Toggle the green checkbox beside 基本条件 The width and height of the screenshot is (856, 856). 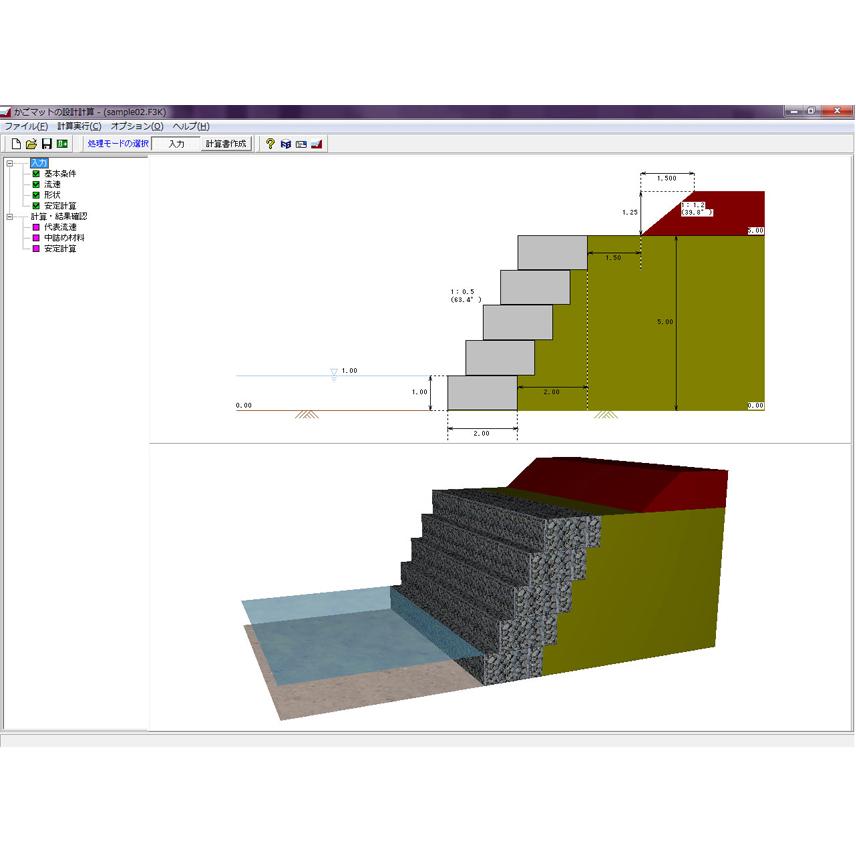pos(36,174)
